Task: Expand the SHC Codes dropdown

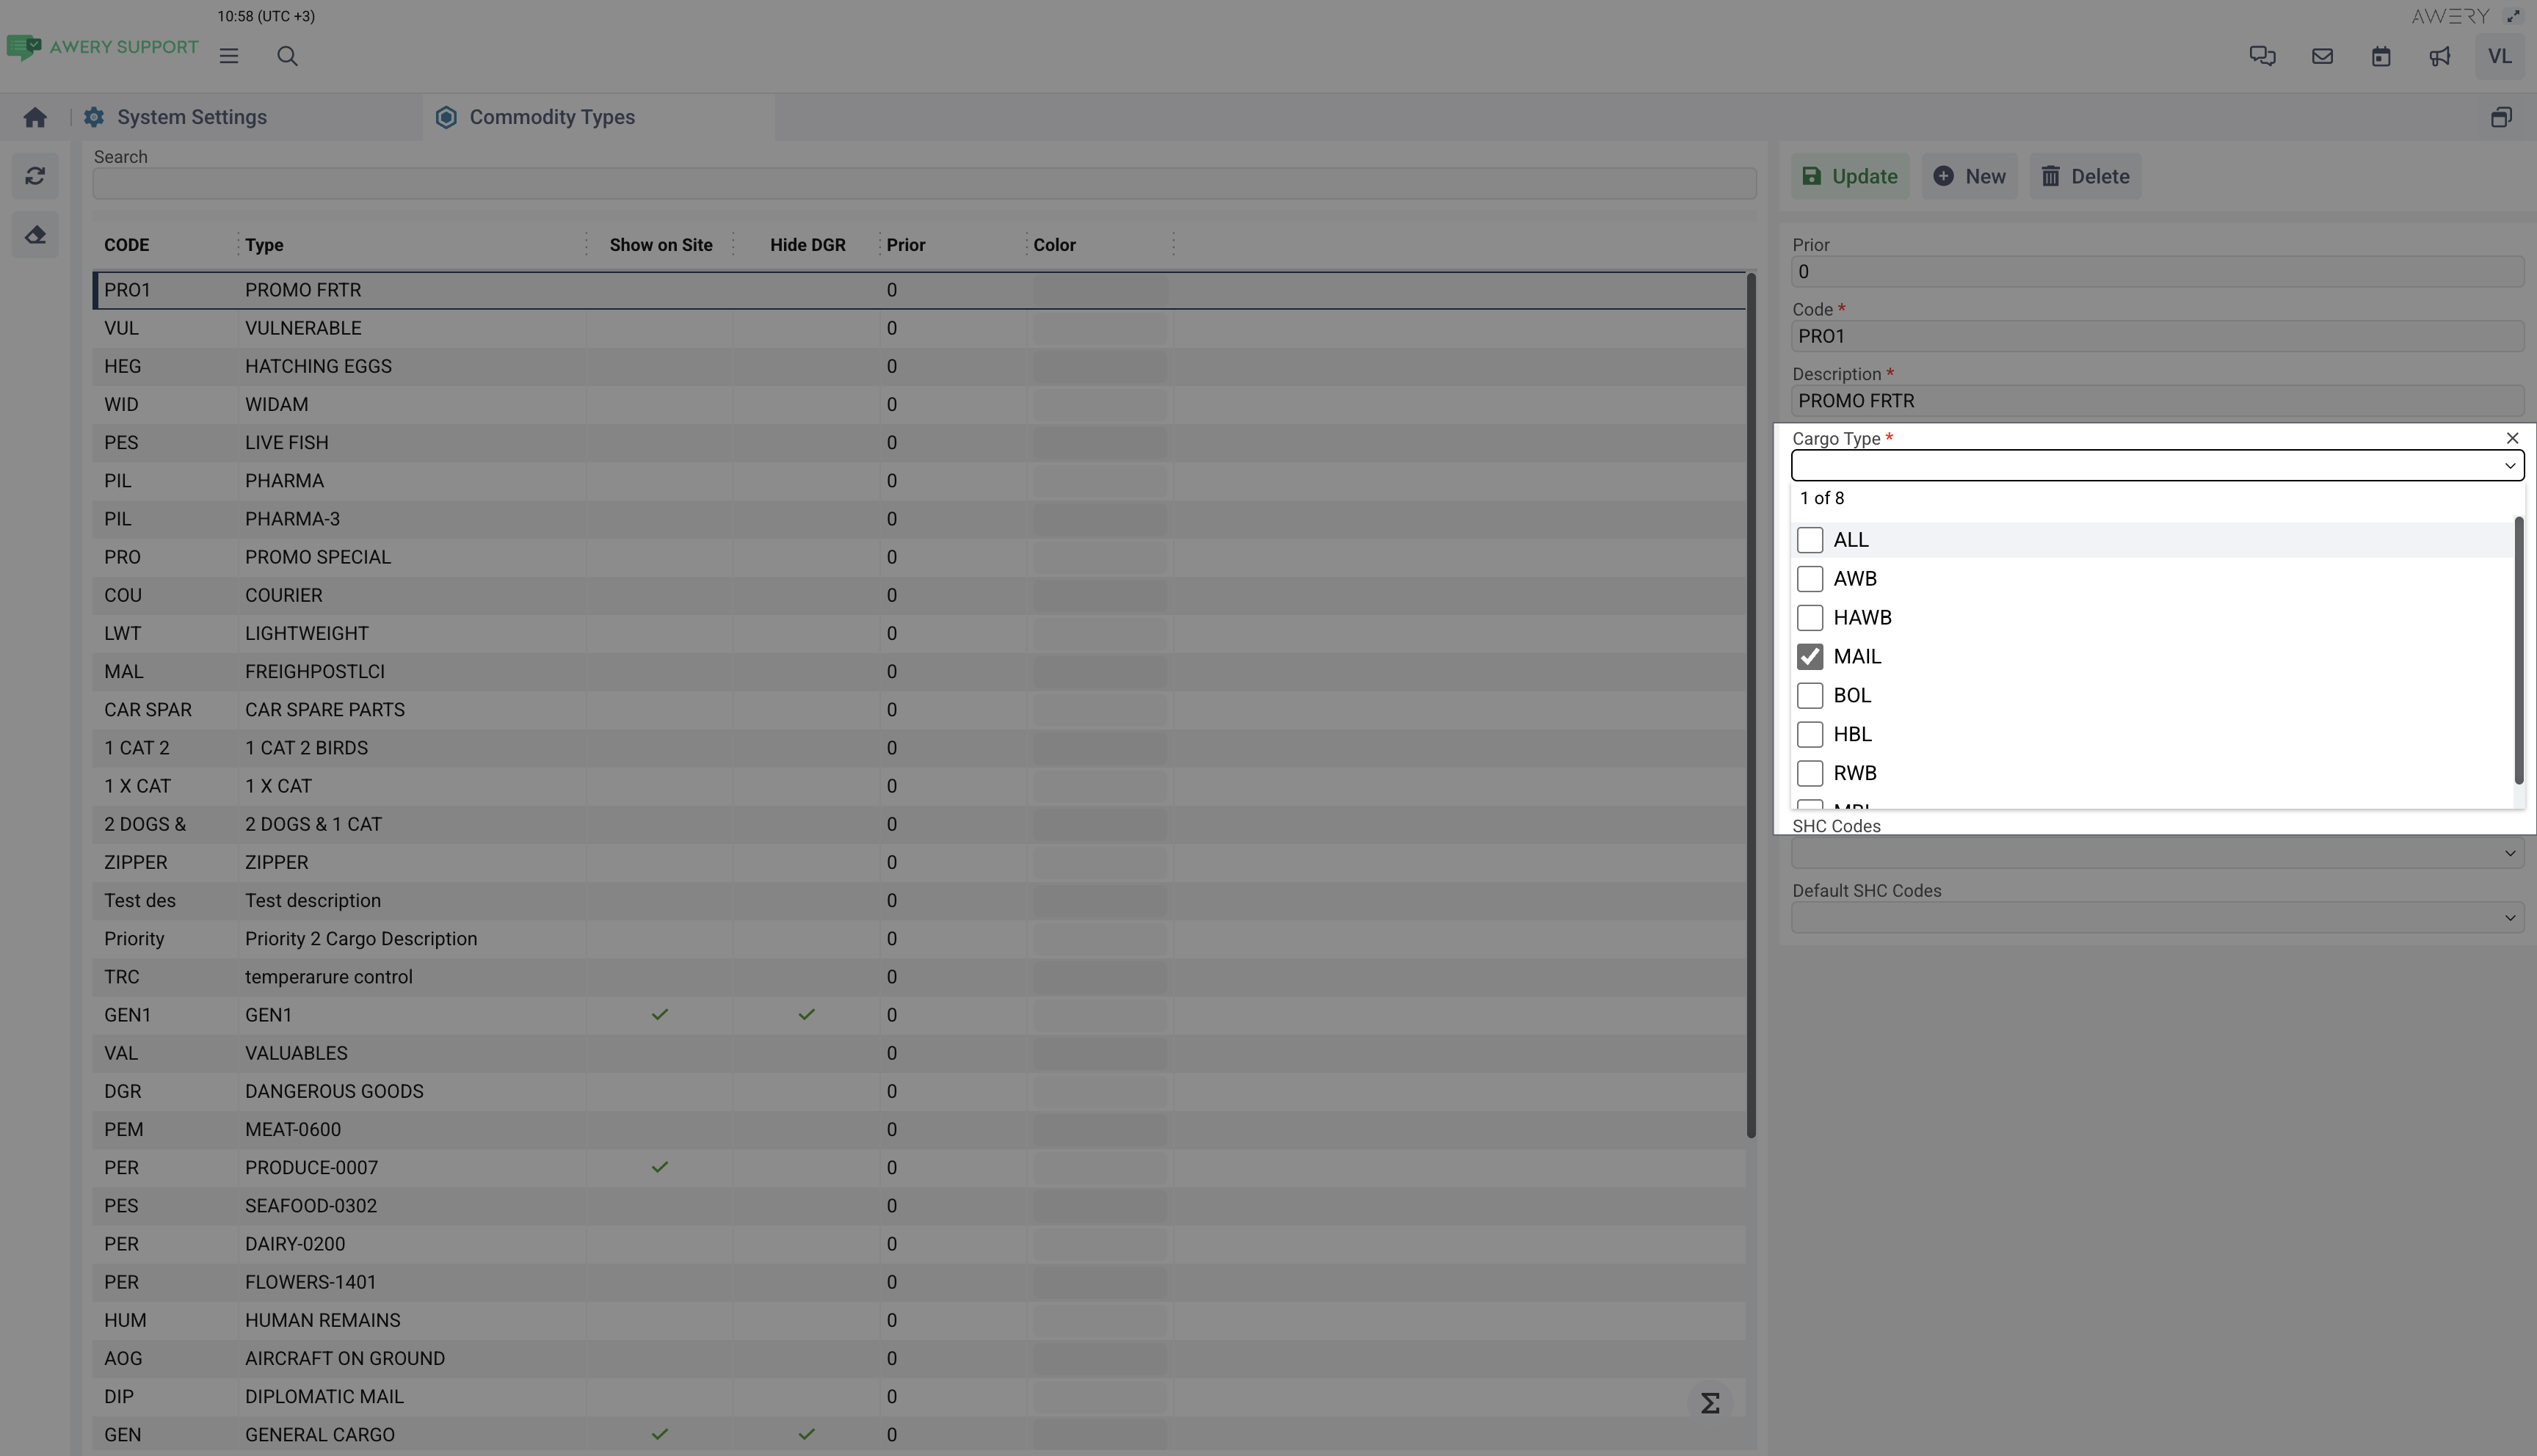Action: click(x=2509, y=854)
